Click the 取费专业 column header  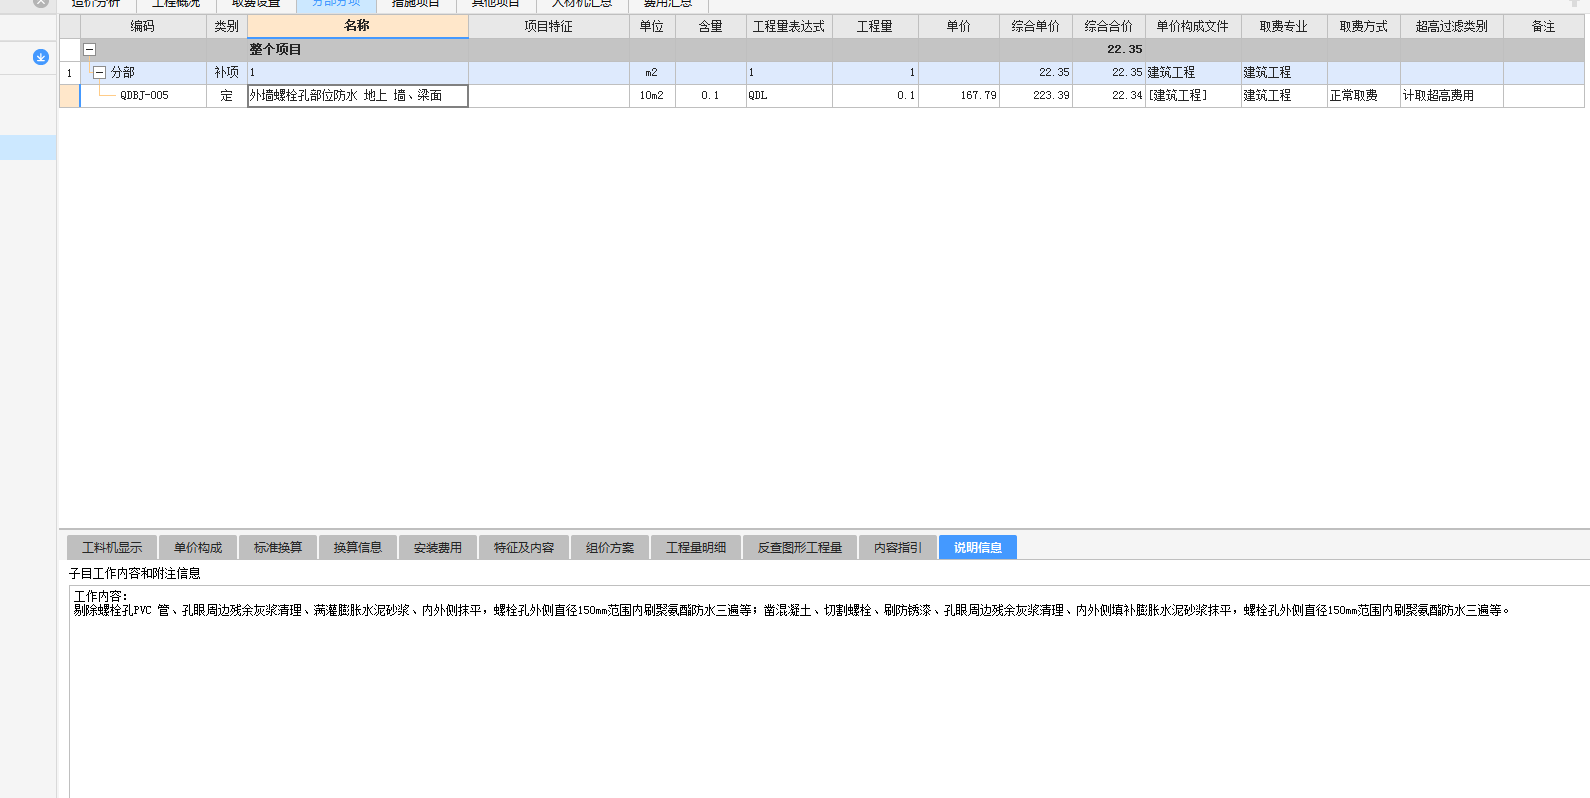(x=1284, y=26)
